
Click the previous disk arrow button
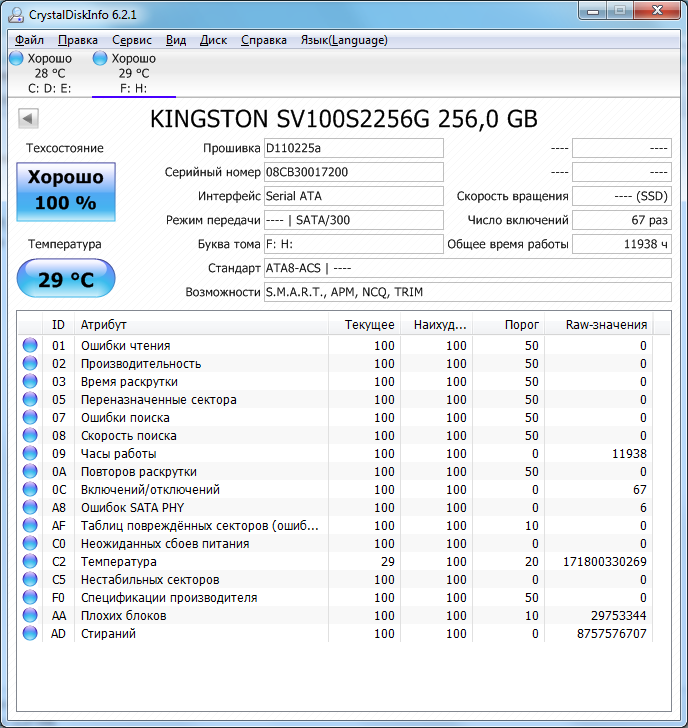pyautogui.click(x=28, y=118)
